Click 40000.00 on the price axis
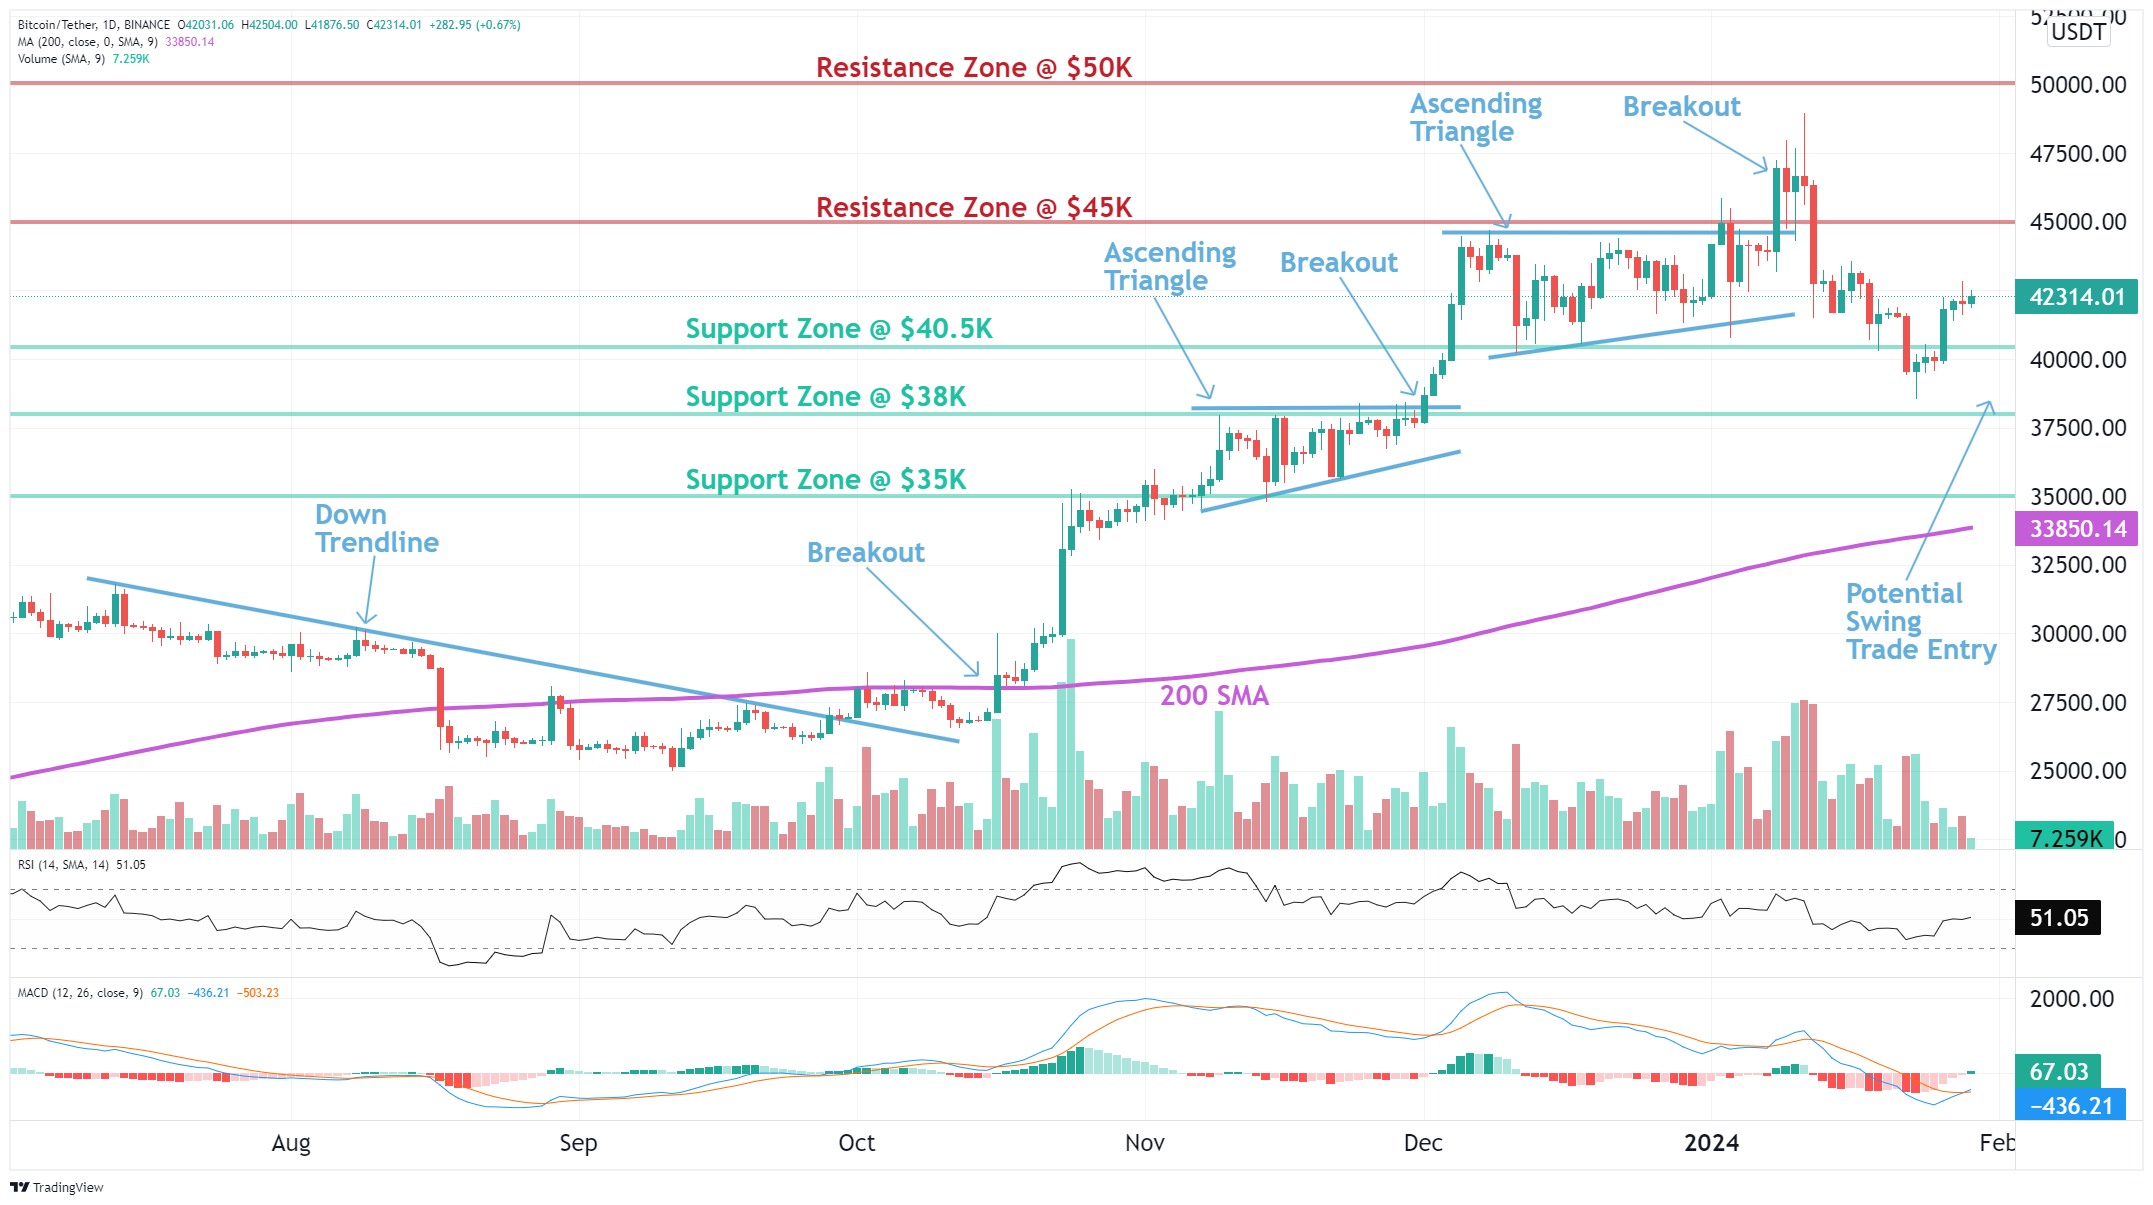2153x1205 pixels. pyautogui.click(x=2078, y=360)
